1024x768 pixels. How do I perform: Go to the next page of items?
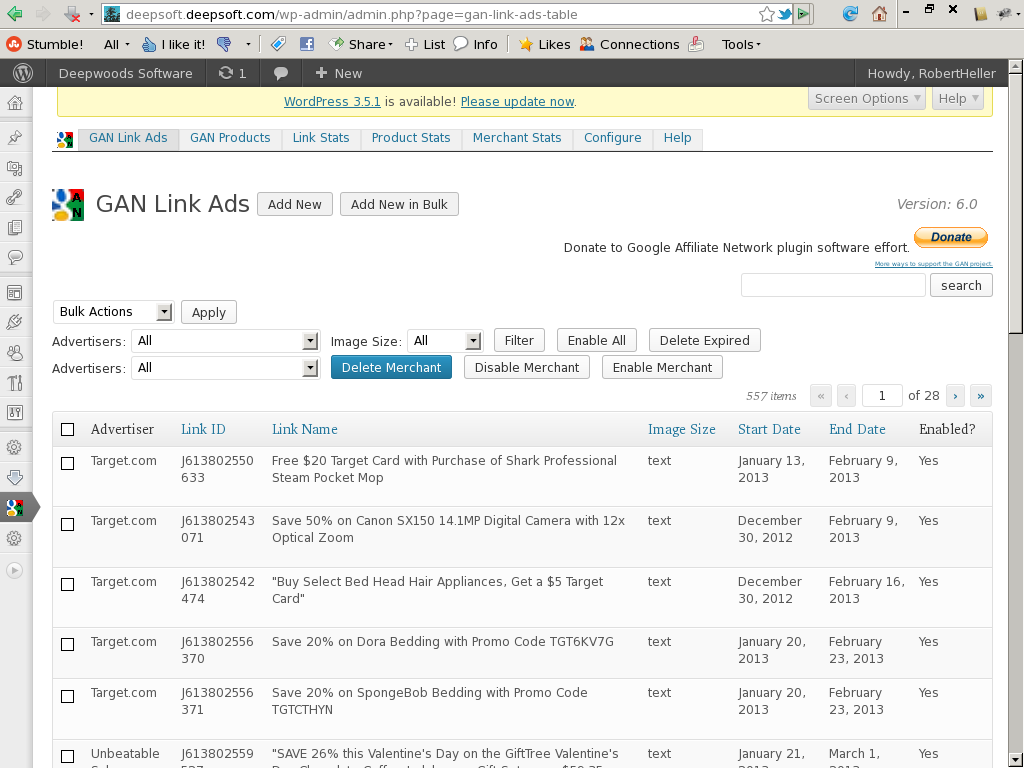point(955,396)
